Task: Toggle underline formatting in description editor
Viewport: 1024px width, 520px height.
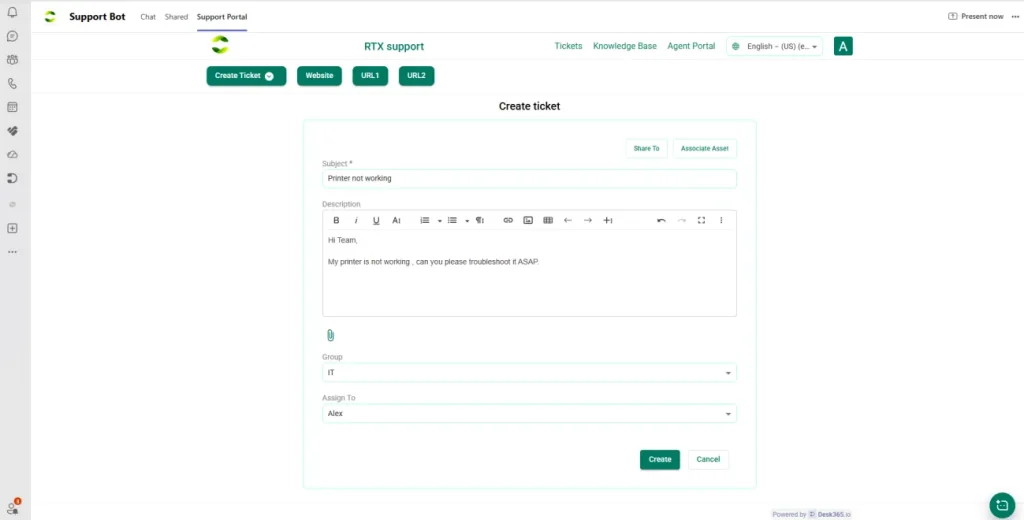Action: [376, 220]
